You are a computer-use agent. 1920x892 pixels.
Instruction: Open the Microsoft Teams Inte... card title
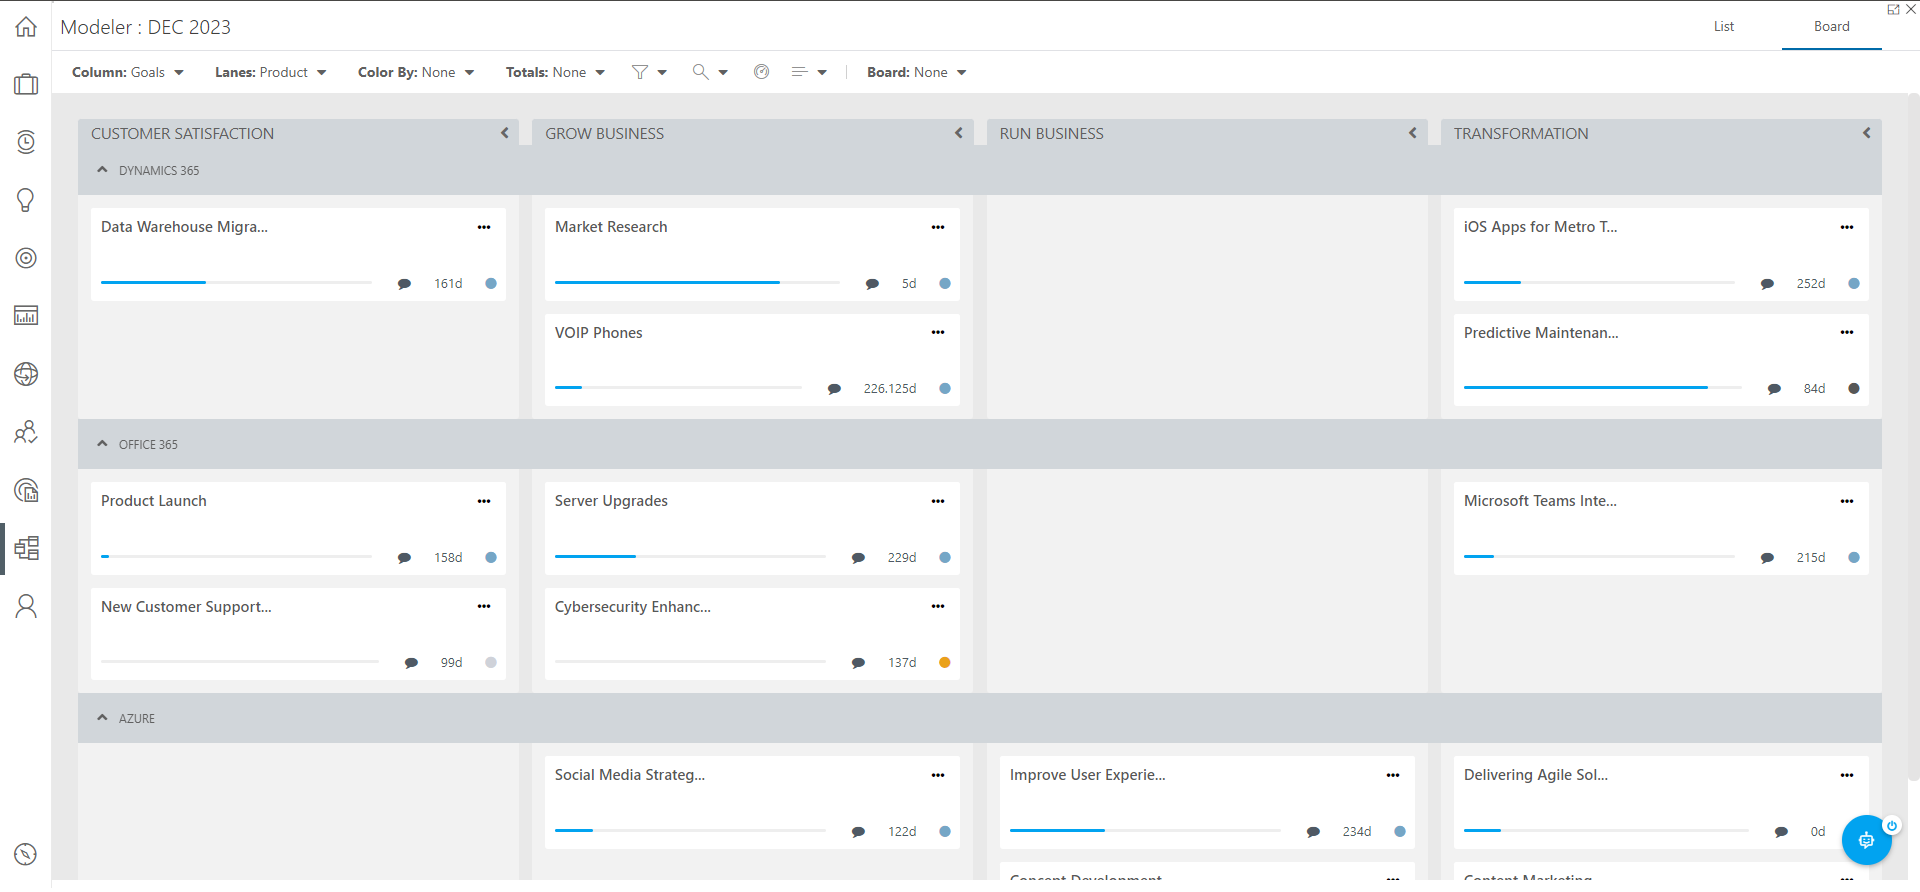pyautogui.click(x=1540, y=501)
